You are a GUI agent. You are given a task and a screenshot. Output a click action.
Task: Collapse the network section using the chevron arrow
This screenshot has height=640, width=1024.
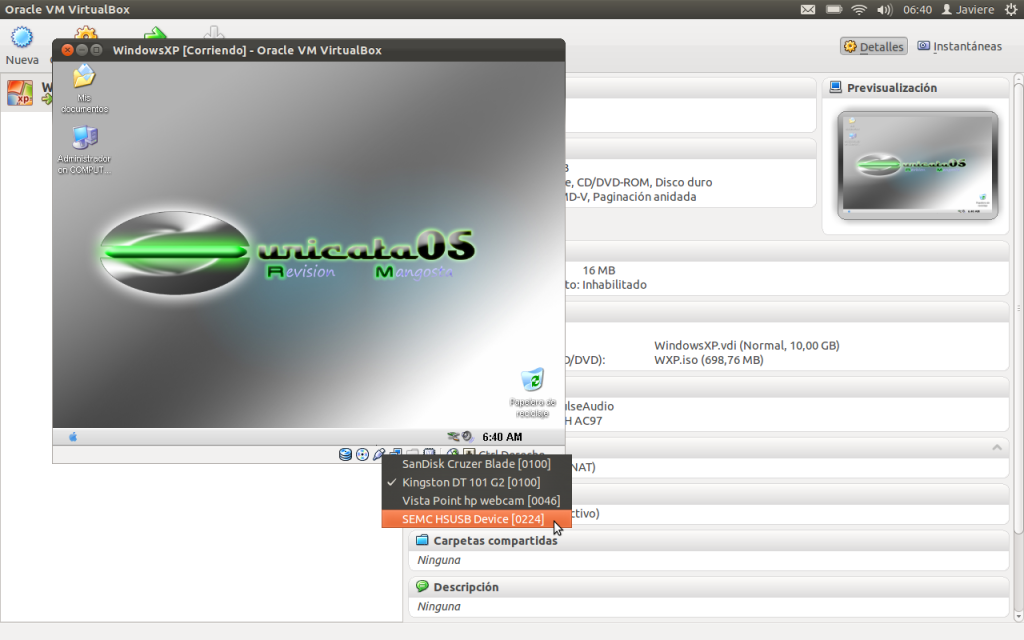click(996, 447)
